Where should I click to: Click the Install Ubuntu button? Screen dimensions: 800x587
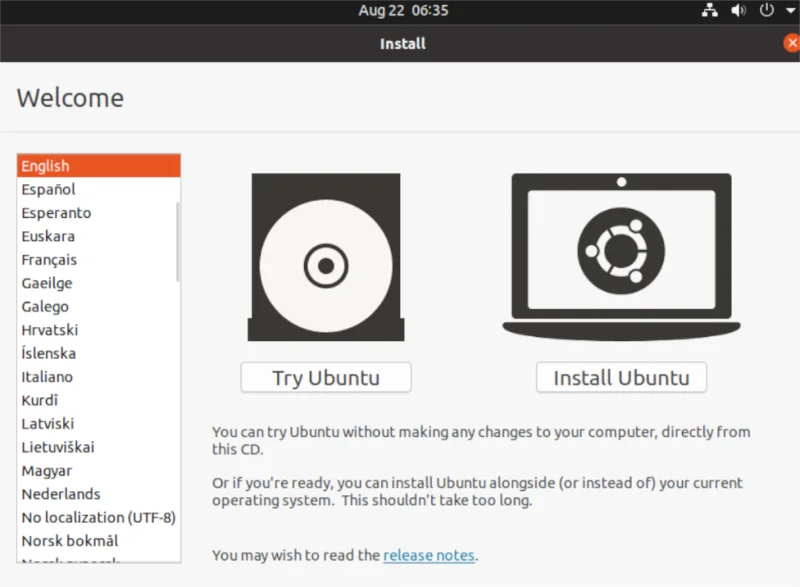point(621,377)
